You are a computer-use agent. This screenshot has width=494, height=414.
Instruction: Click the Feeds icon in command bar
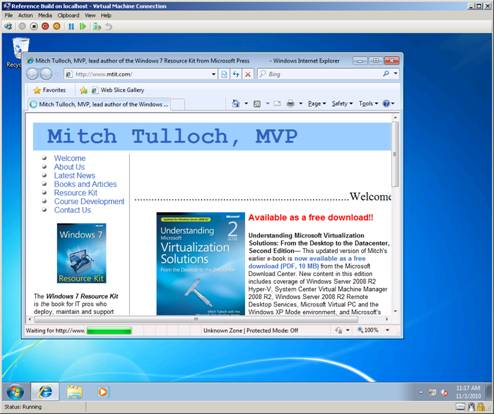pyautogui.click(x=257, y=104)
